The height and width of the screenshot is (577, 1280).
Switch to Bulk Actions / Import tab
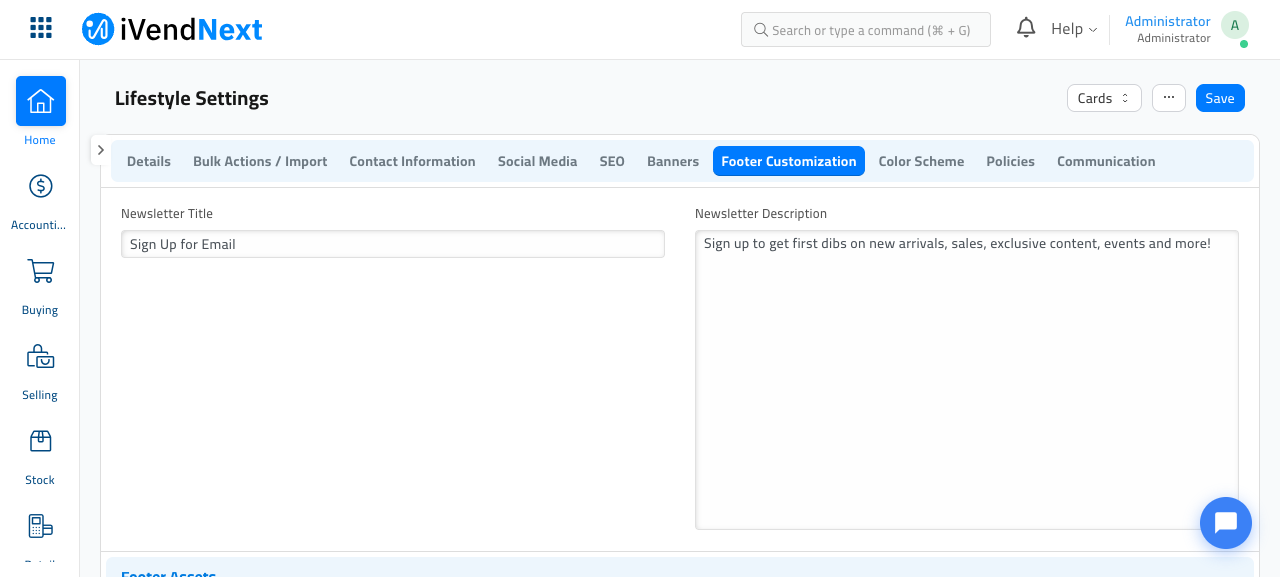click(x=260, y=161)
